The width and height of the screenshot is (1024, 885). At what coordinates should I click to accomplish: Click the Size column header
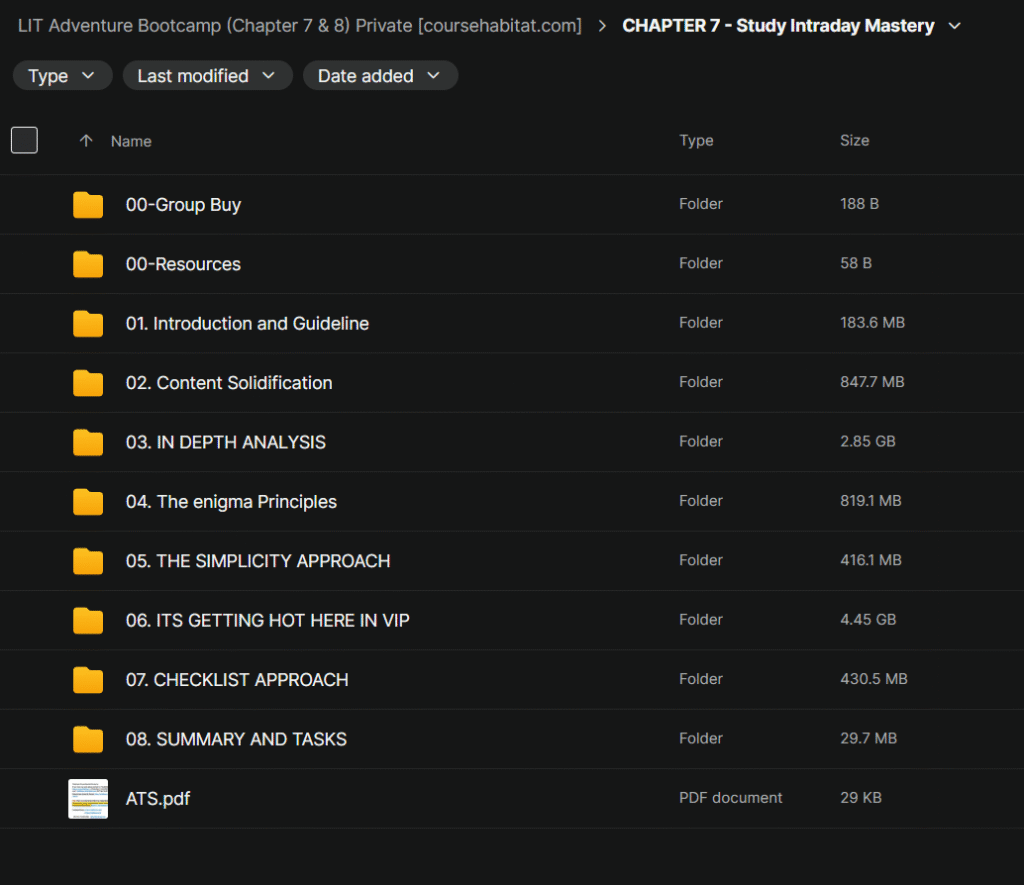[854, 141]
